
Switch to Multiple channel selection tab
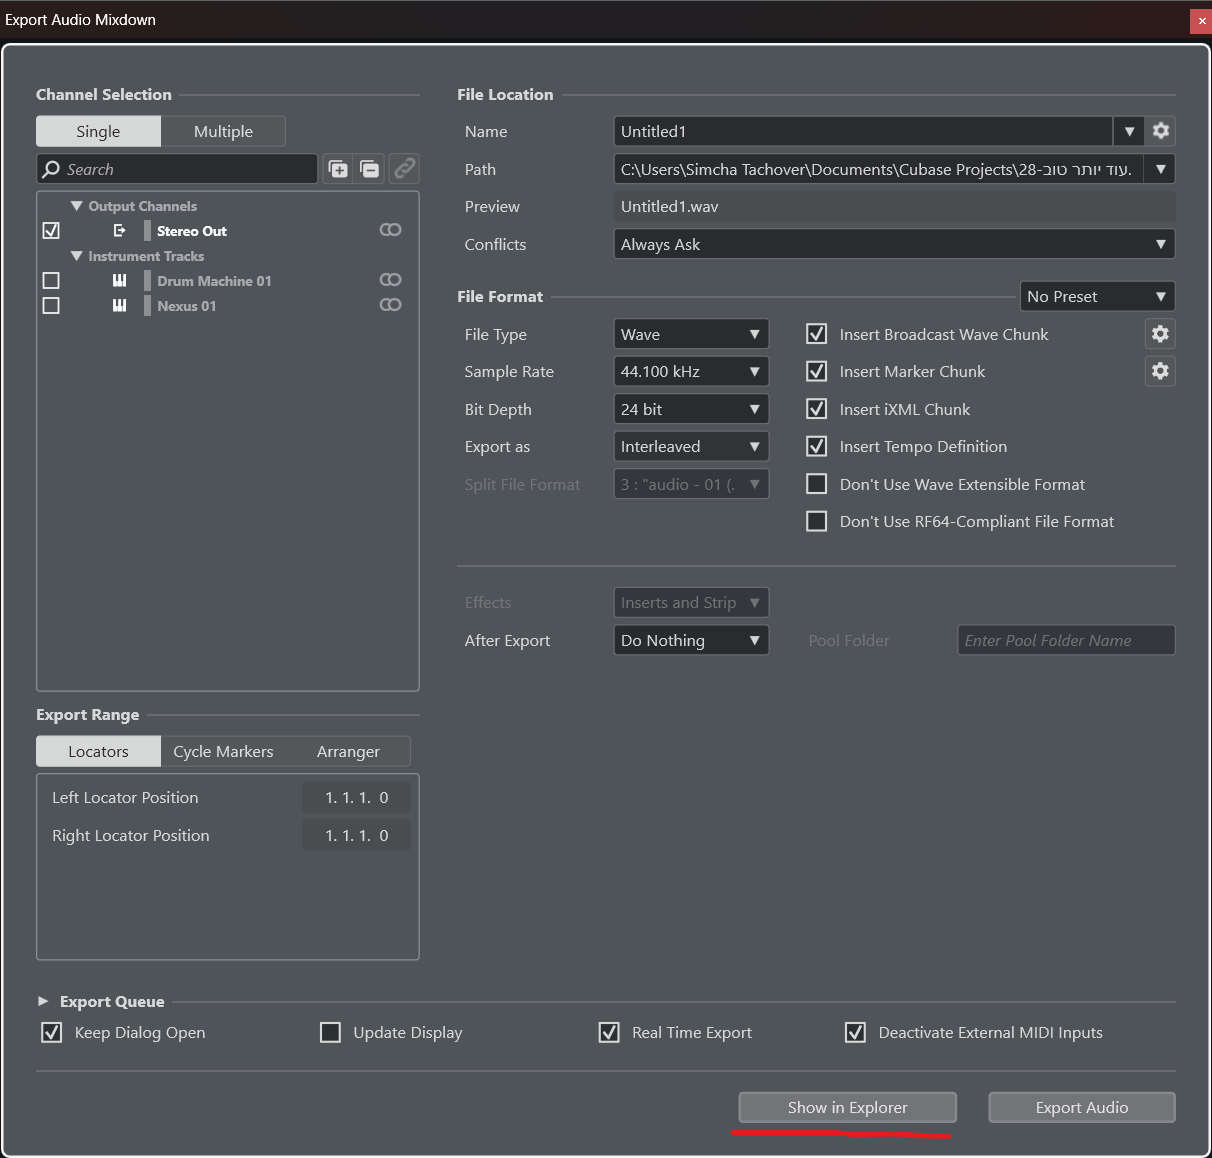click(223, 131)
